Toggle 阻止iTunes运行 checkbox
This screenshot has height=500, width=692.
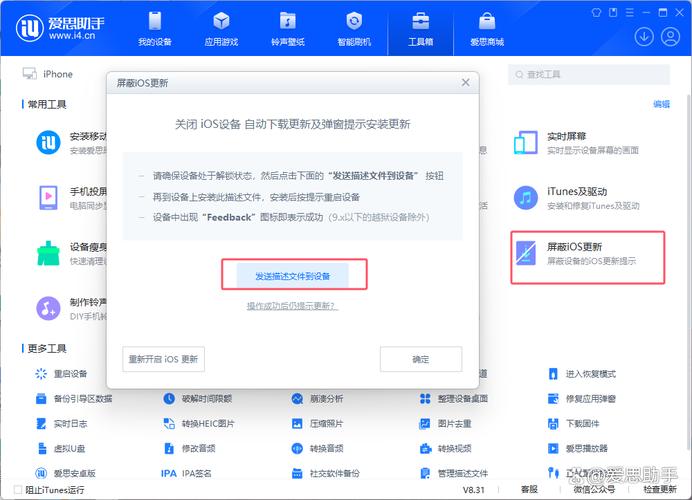(x=18, y=489)
